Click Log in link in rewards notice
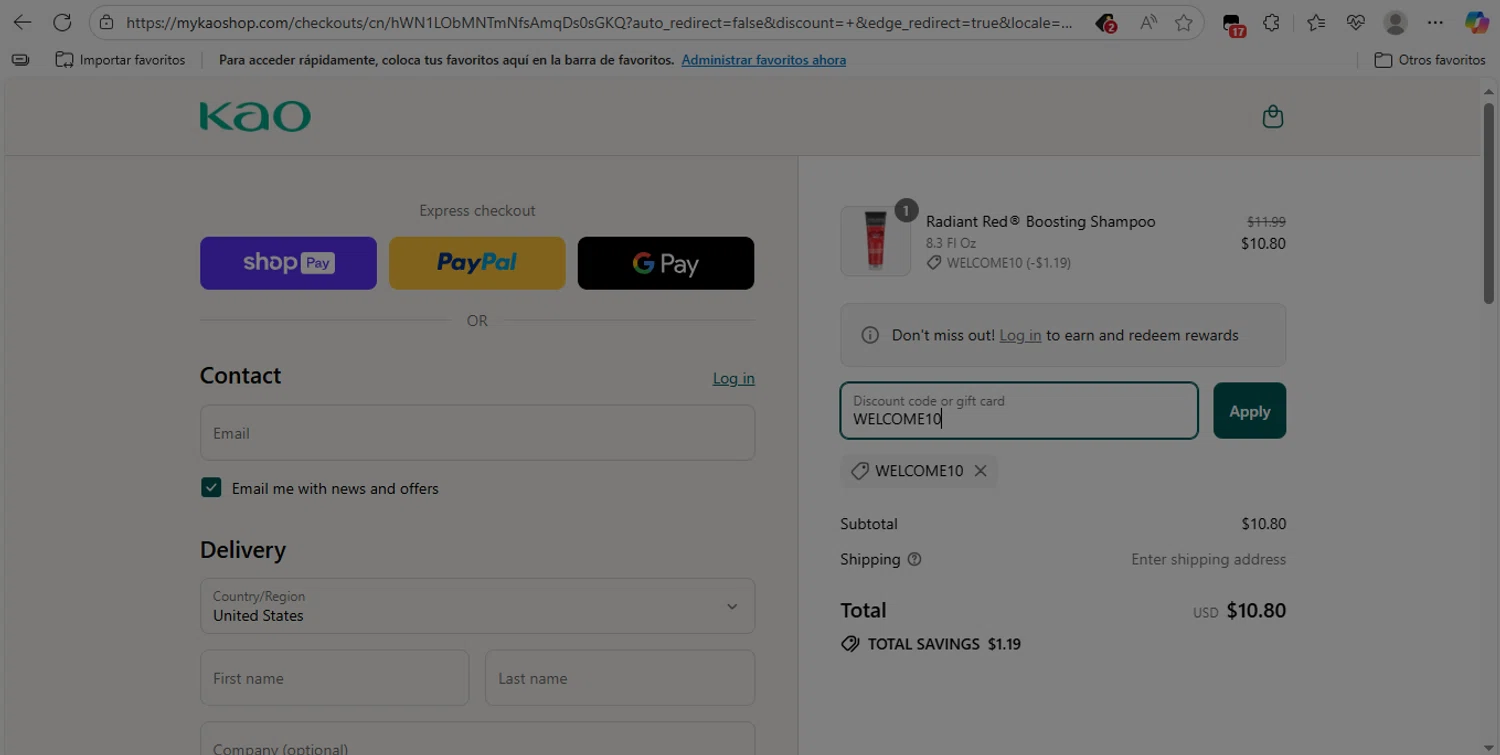The image size is (1500, 755). 1020,335
